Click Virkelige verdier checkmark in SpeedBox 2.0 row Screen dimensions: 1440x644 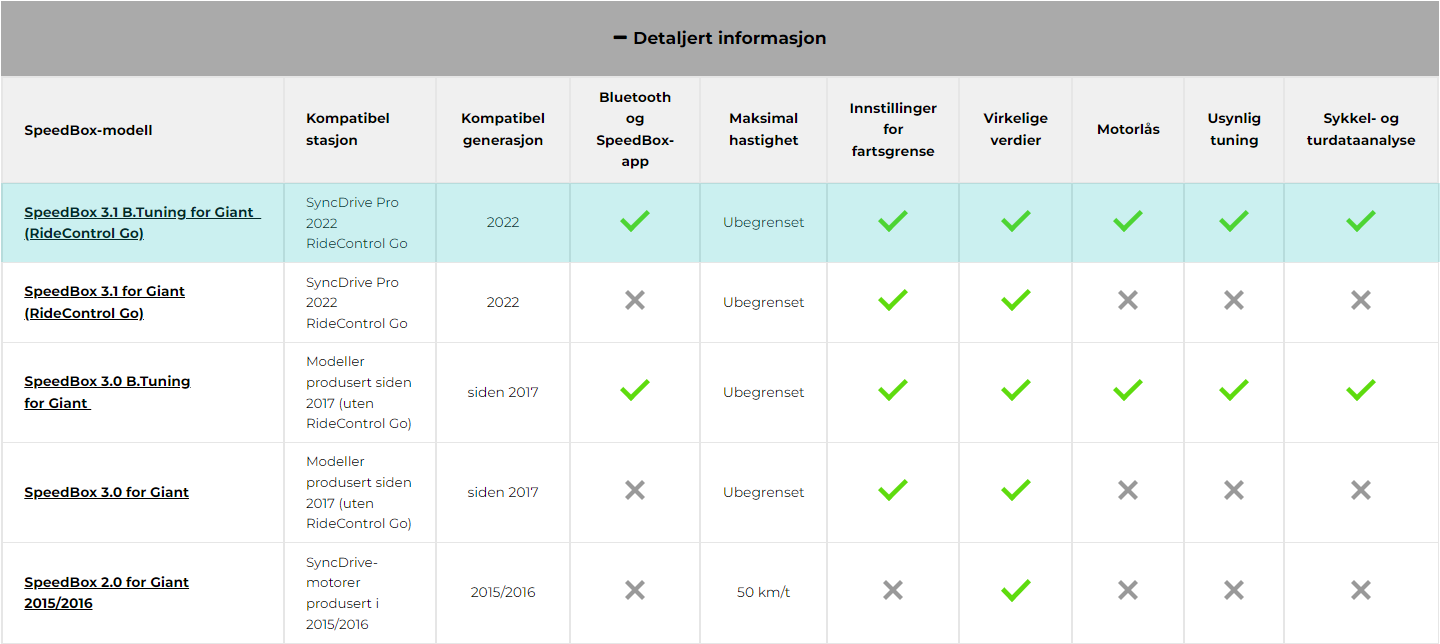click(1015, 591)
